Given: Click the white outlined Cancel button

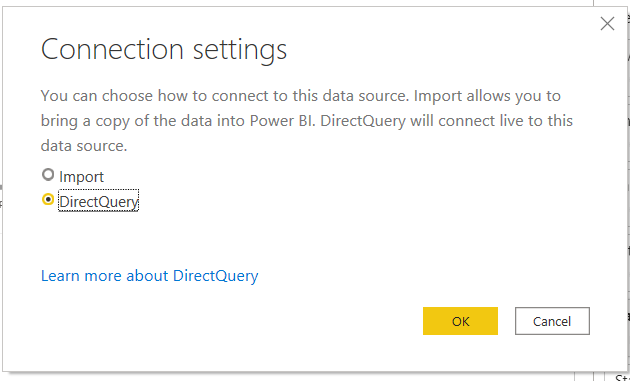Looking at the screenshot, I should pos(552,321).
